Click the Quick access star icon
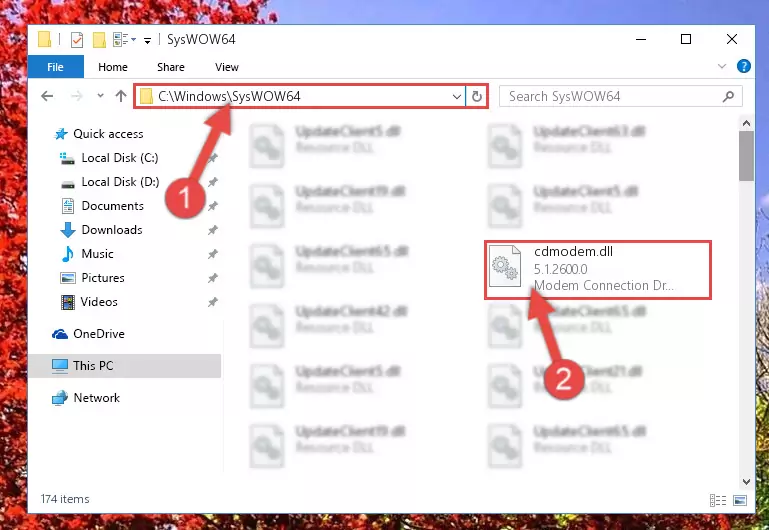Image resolution: width=769 pixels, height=530 pixels. (61, 134)
